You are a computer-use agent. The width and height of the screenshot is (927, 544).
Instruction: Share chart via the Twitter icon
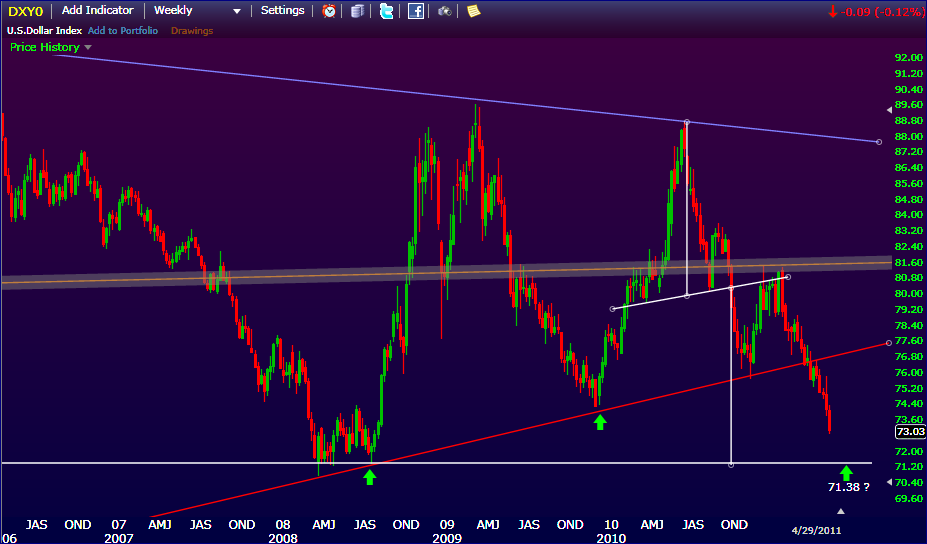coord(387,11)
